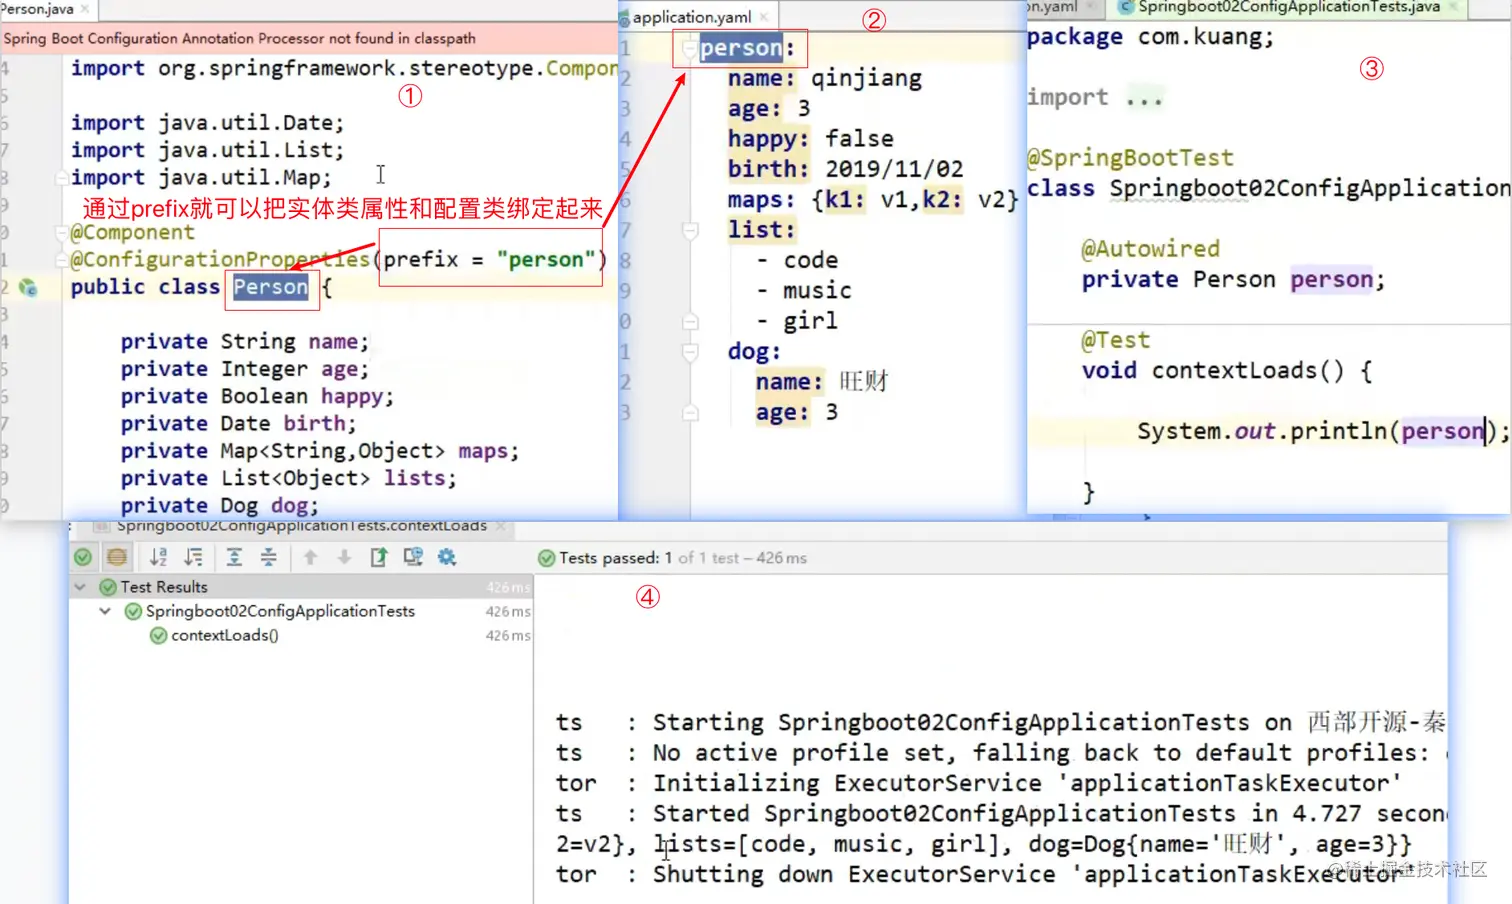Collapse all test result nodes
The image size is (1512, 904).
(269, 557)
